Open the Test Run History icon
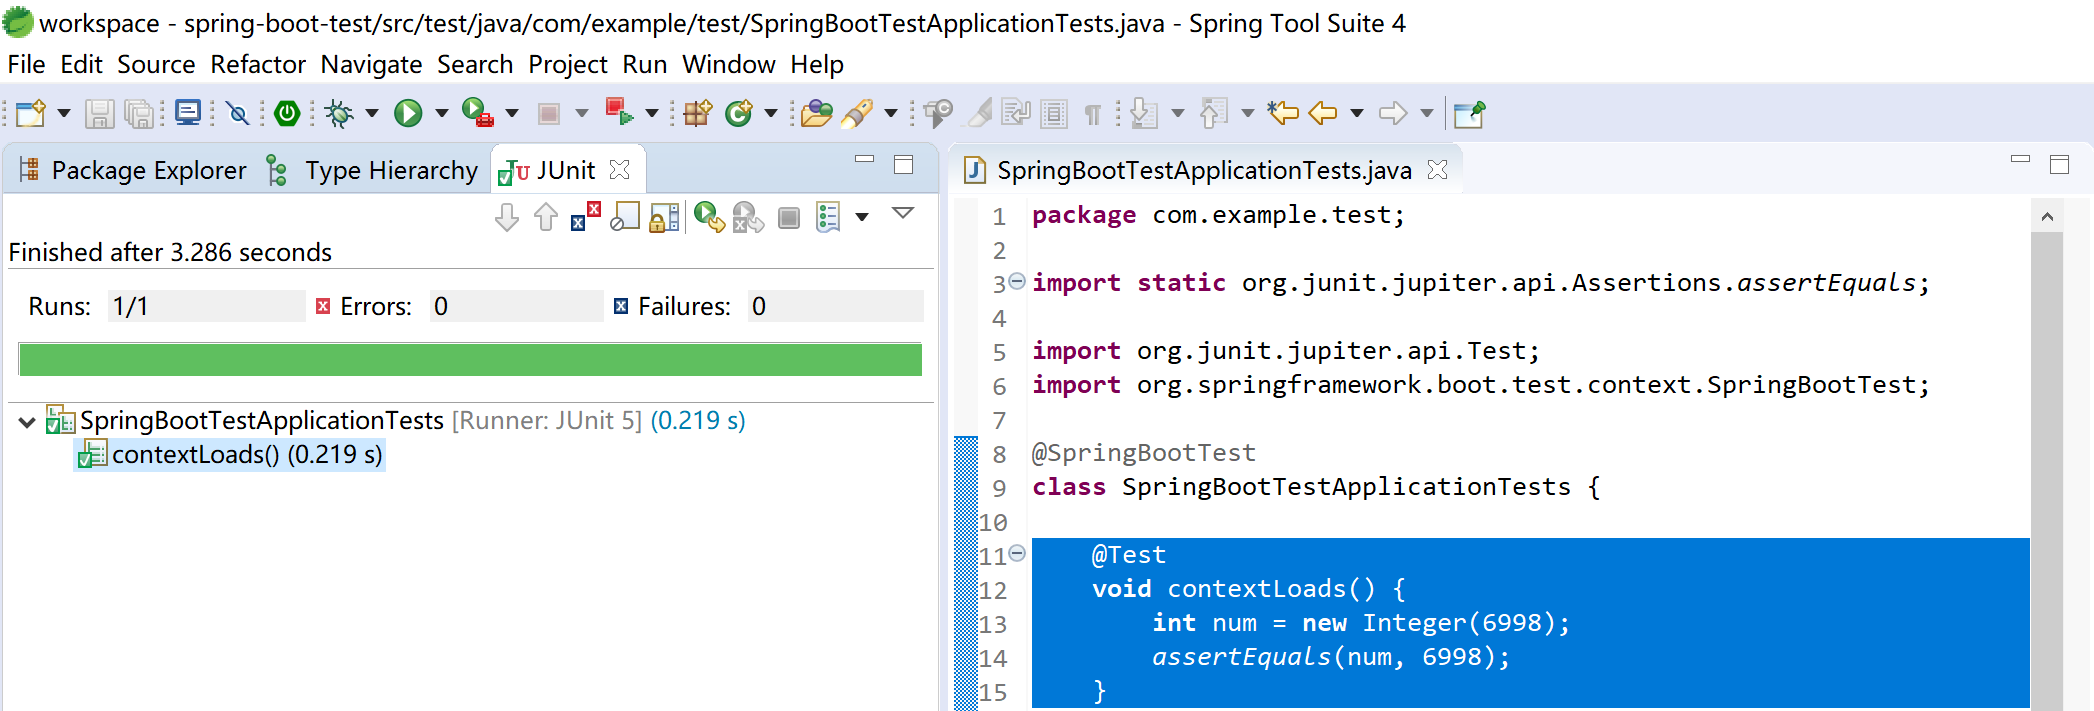Image resolution: width=2094 pixels, height=711 pixels. point(829,217)
